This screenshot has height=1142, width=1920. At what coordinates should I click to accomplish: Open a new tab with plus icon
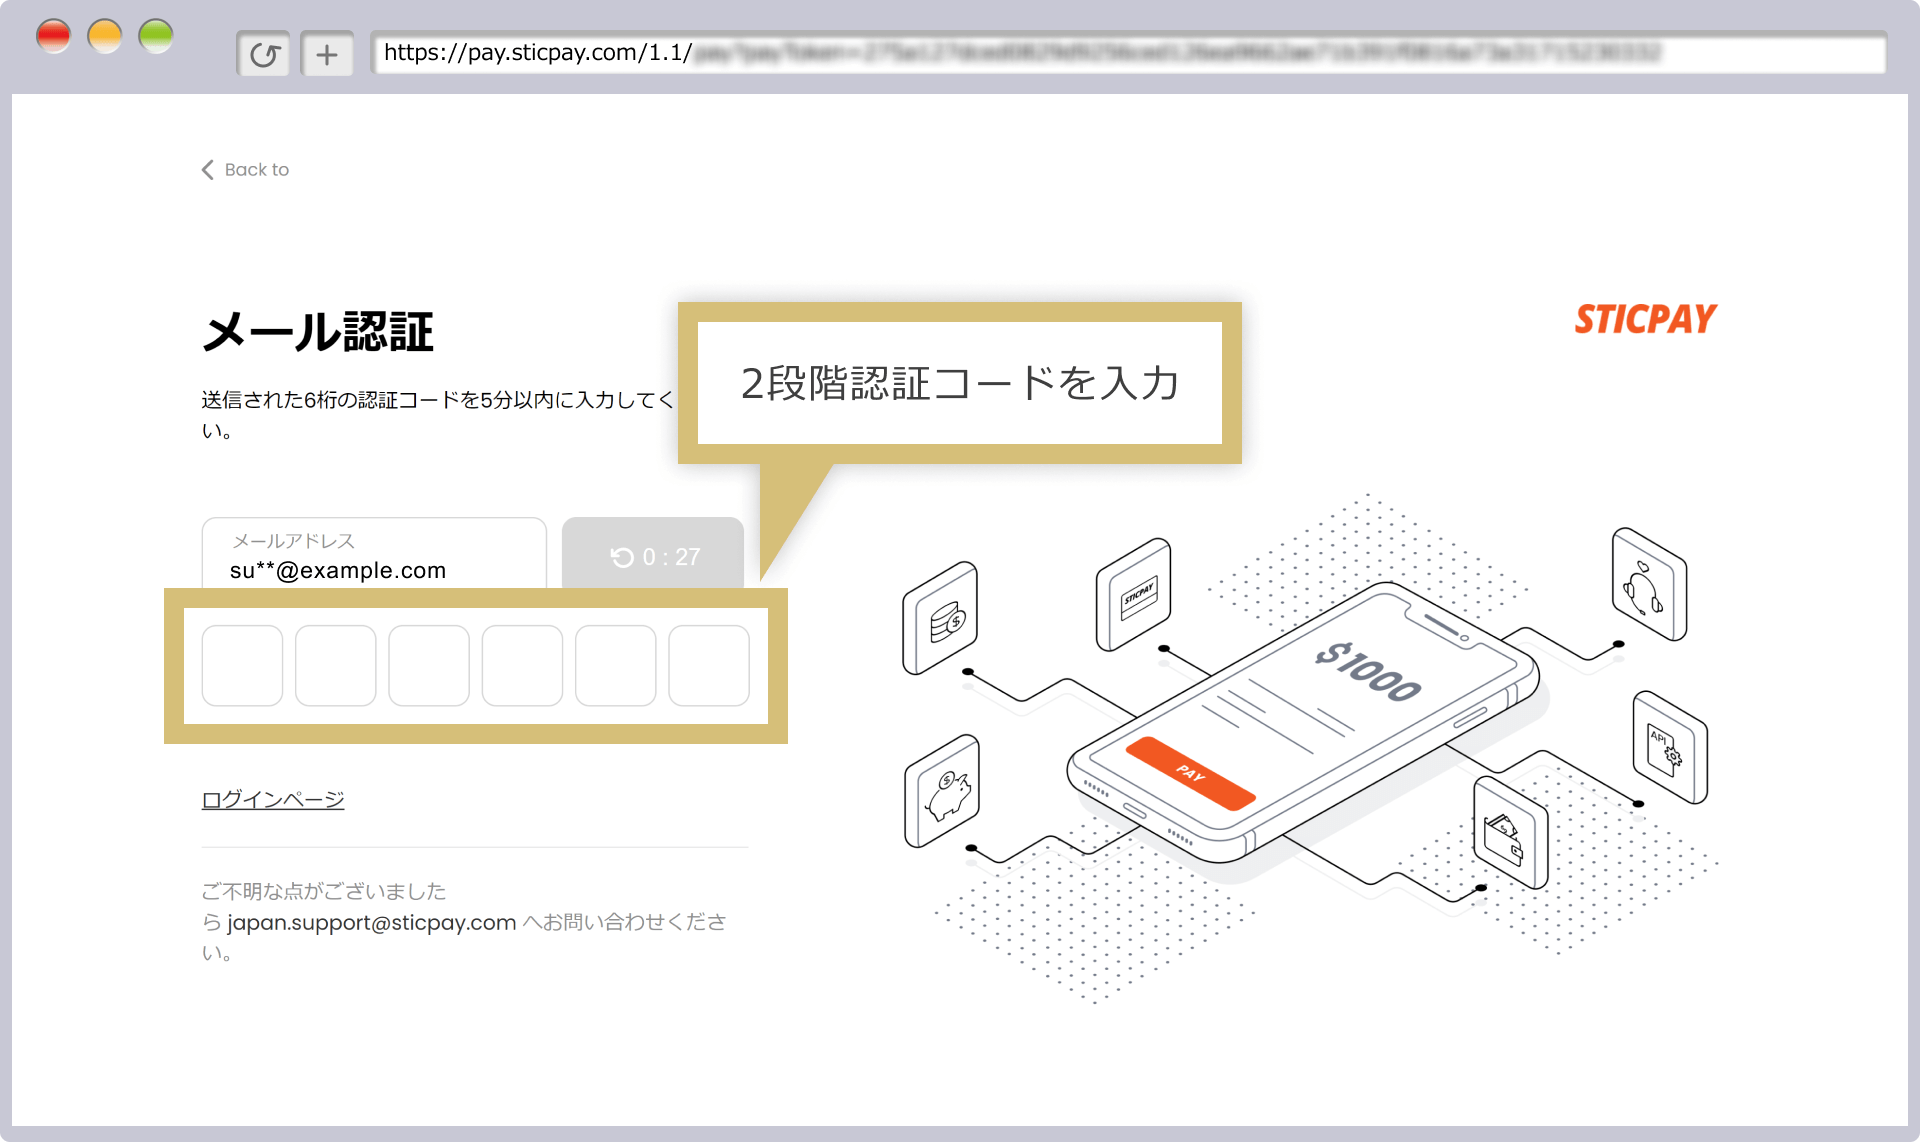(327, 54)
